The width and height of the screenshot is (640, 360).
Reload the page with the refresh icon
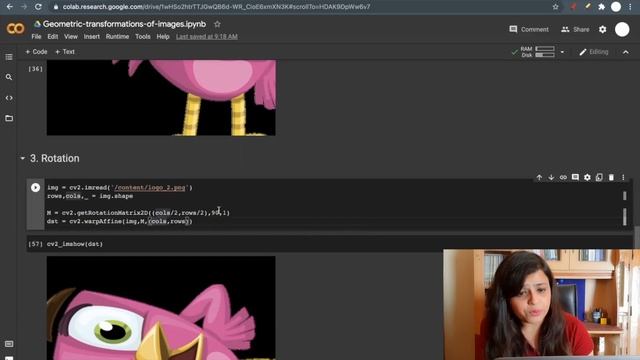38,7
